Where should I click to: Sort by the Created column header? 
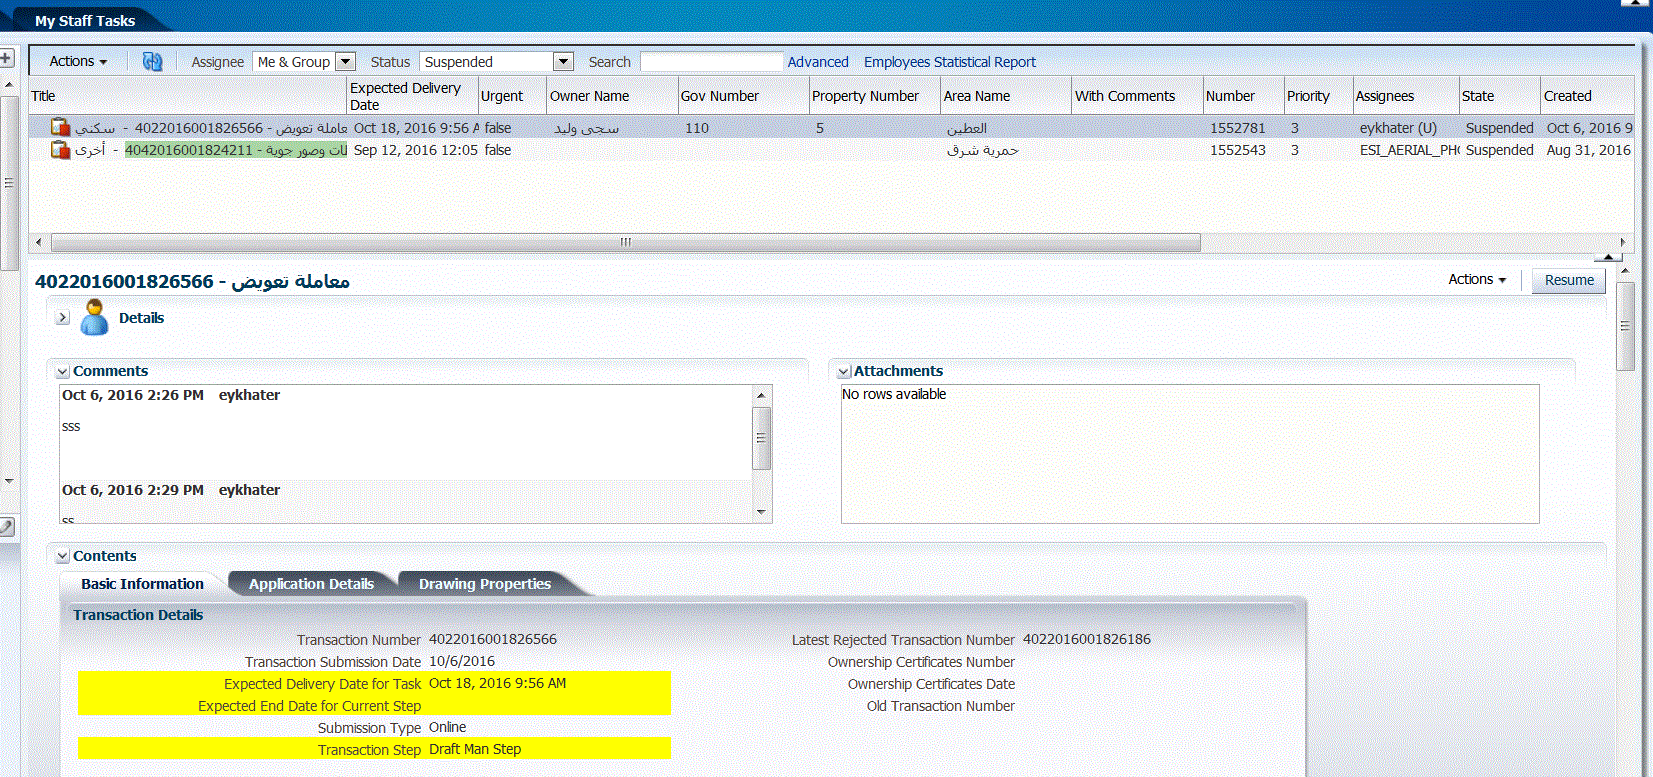pyautogui.click(x=1588, y=96)
